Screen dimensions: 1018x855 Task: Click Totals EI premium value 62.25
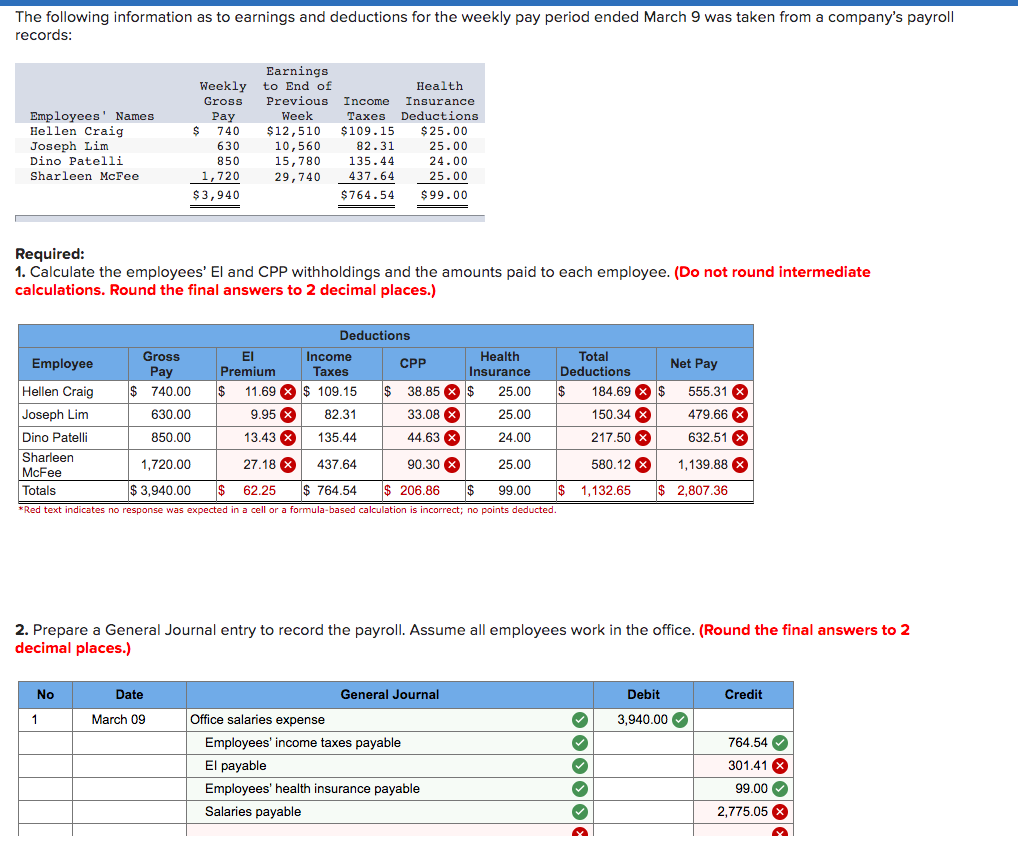[x=259, y=491]
